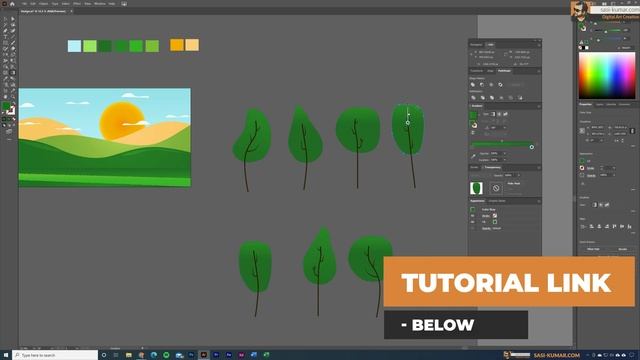This screenshot has height=360, width=640.
Task: Pick a color from the color spectrum
Action: (607, 76)
